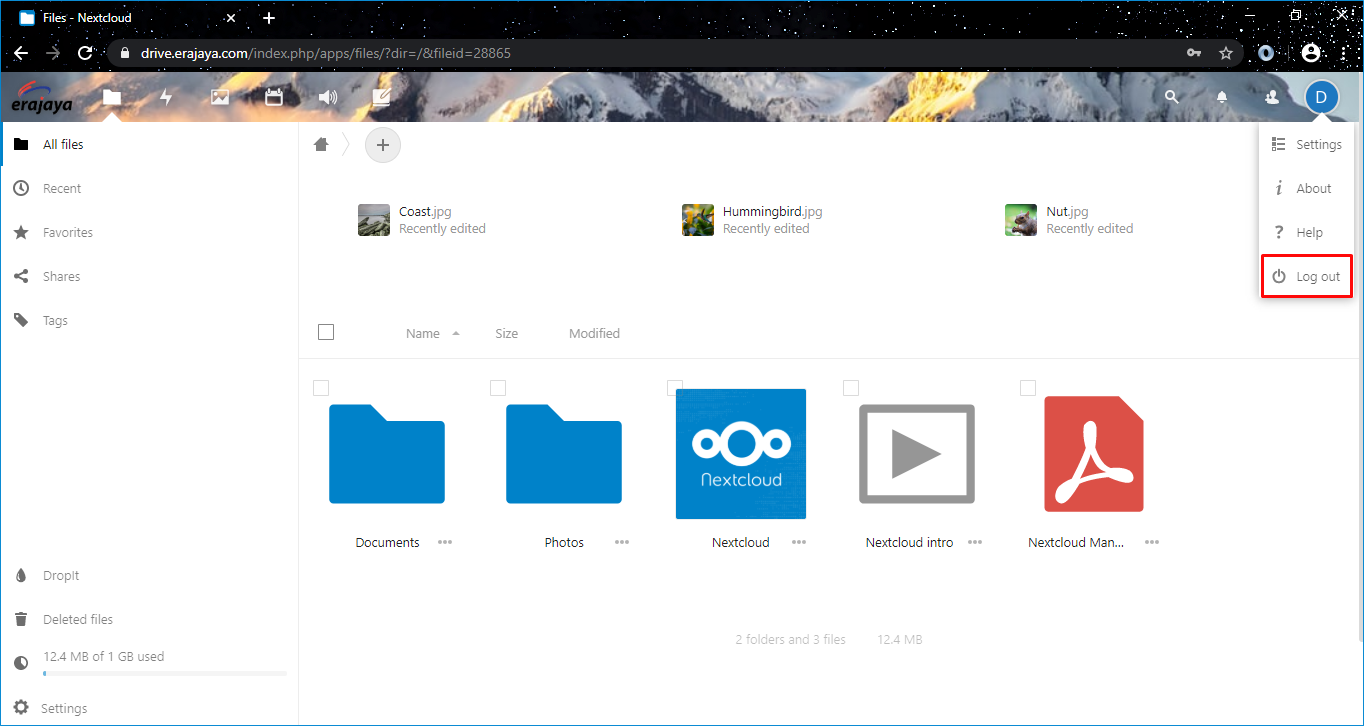This screenshot has width=1364, height=726.
Task: Click the Documents folder name
Action: pos(387,542)
